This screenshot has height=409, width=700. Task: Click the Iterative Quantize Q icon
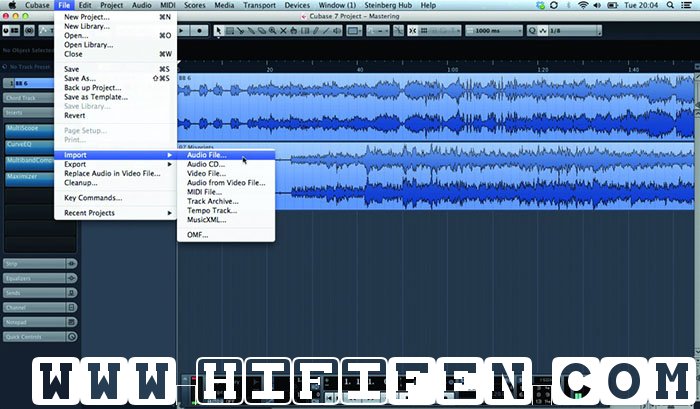pos(532,31)
